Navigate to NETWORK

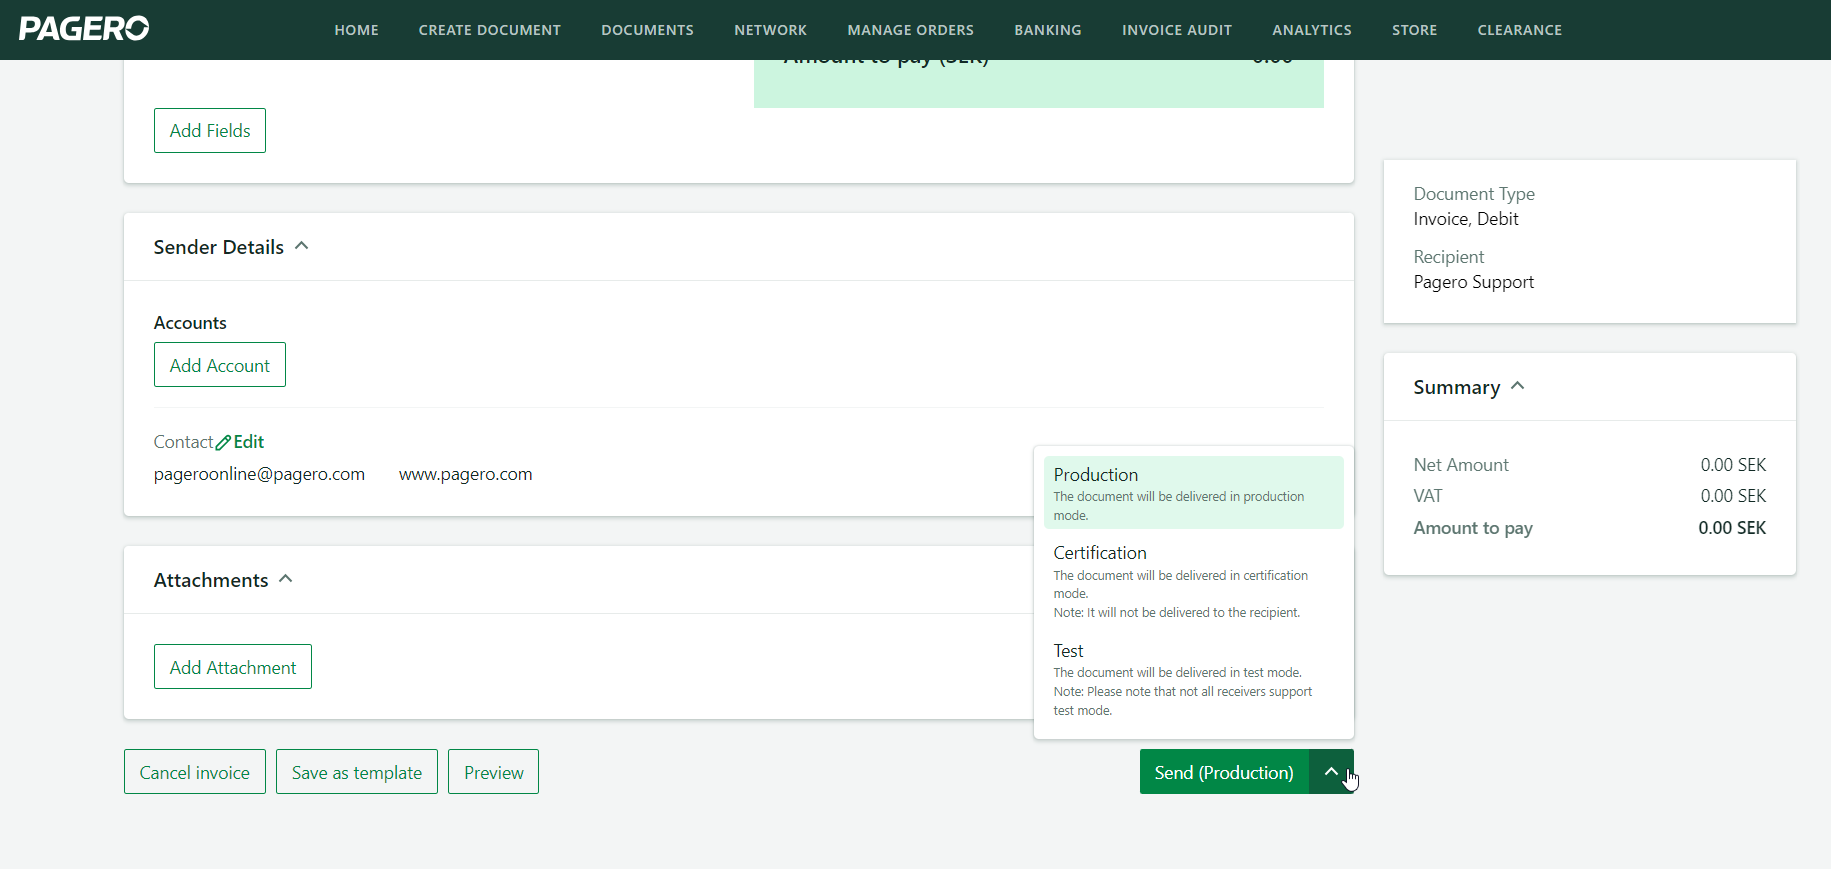770,30
